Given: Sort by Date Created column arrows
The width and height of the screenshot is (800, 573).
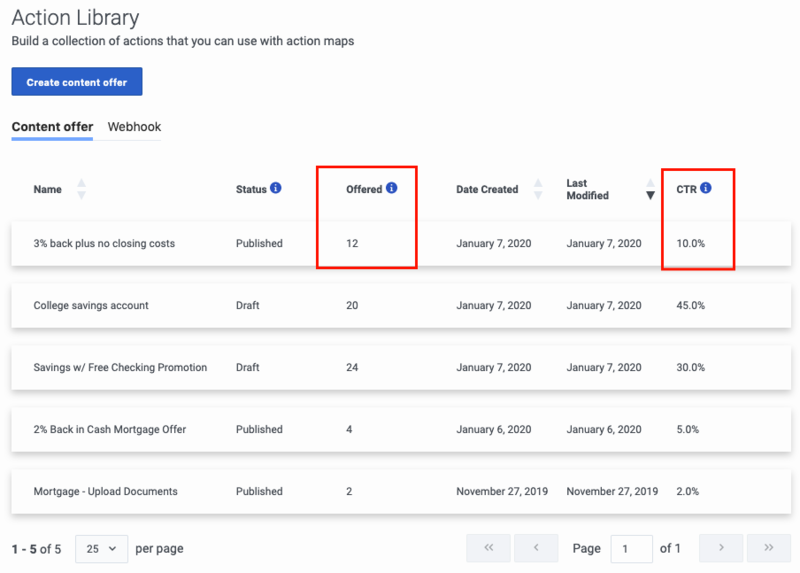Looking at the screenshot, I should coord(538,189).
